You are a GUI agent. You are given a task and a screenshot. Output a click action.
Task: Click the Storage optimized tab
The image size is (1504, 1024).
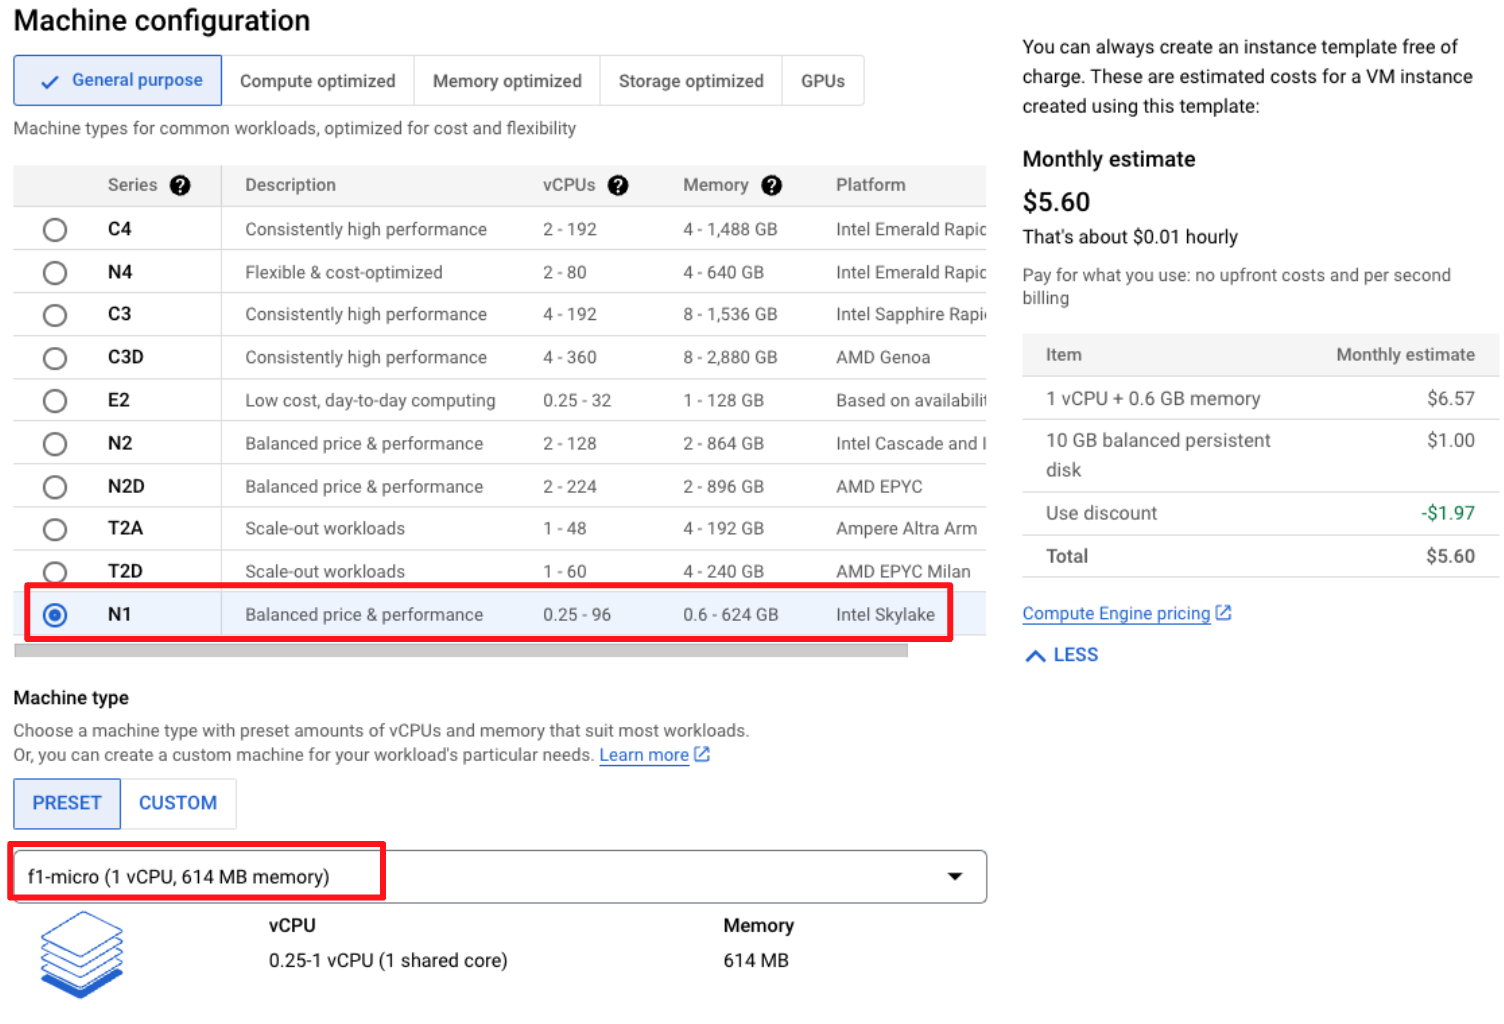point(690,81)
